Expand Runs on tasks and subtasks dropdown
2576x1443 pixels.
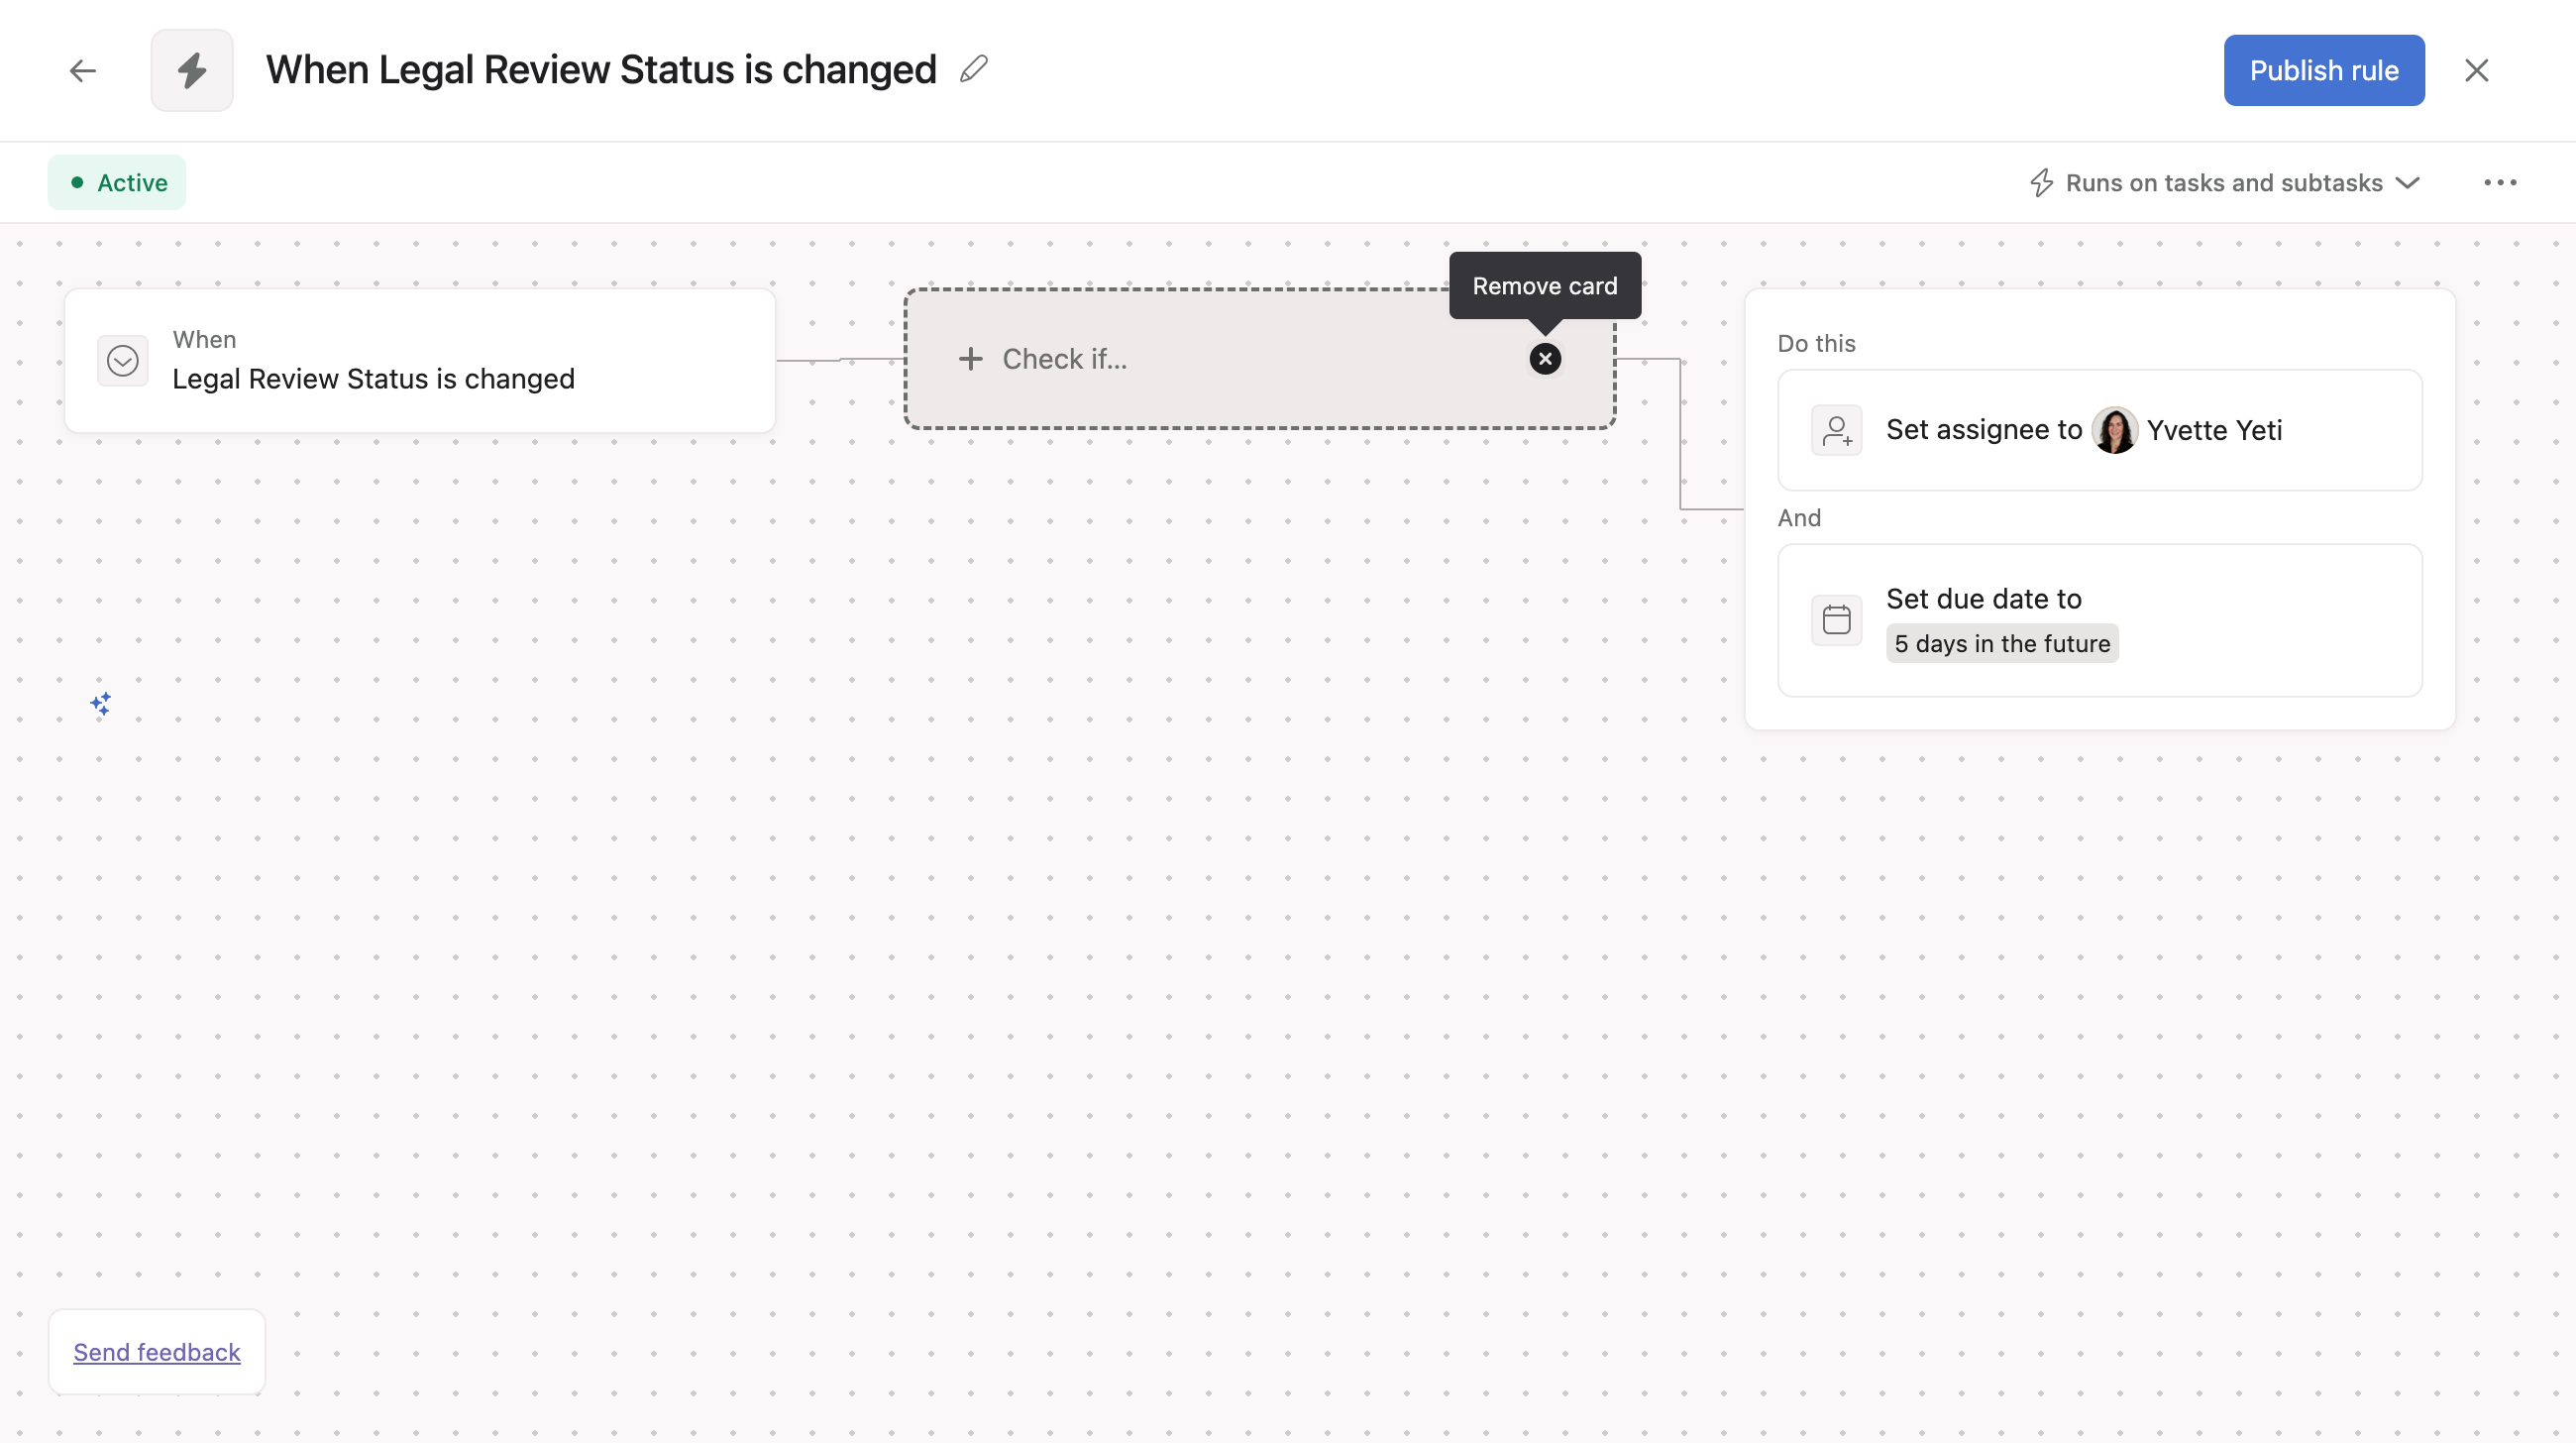pyautogui.click(x=2225, y=183)
